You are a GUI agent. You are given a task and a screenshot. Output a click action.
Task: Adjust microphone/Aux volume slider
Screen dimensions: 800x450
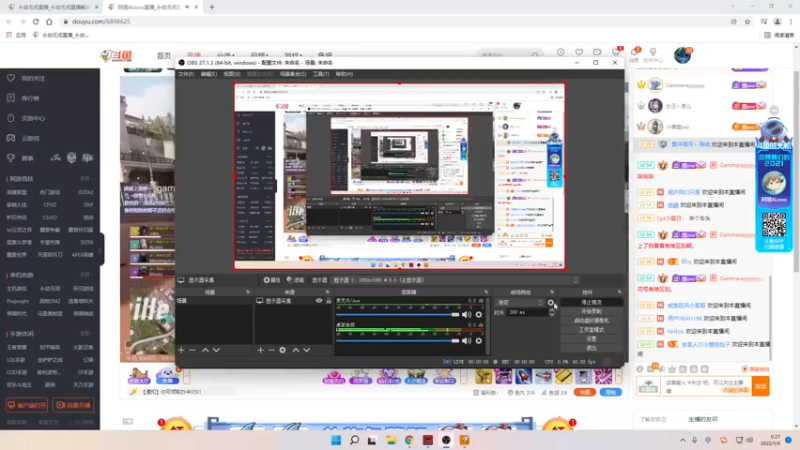coord(397,315)
